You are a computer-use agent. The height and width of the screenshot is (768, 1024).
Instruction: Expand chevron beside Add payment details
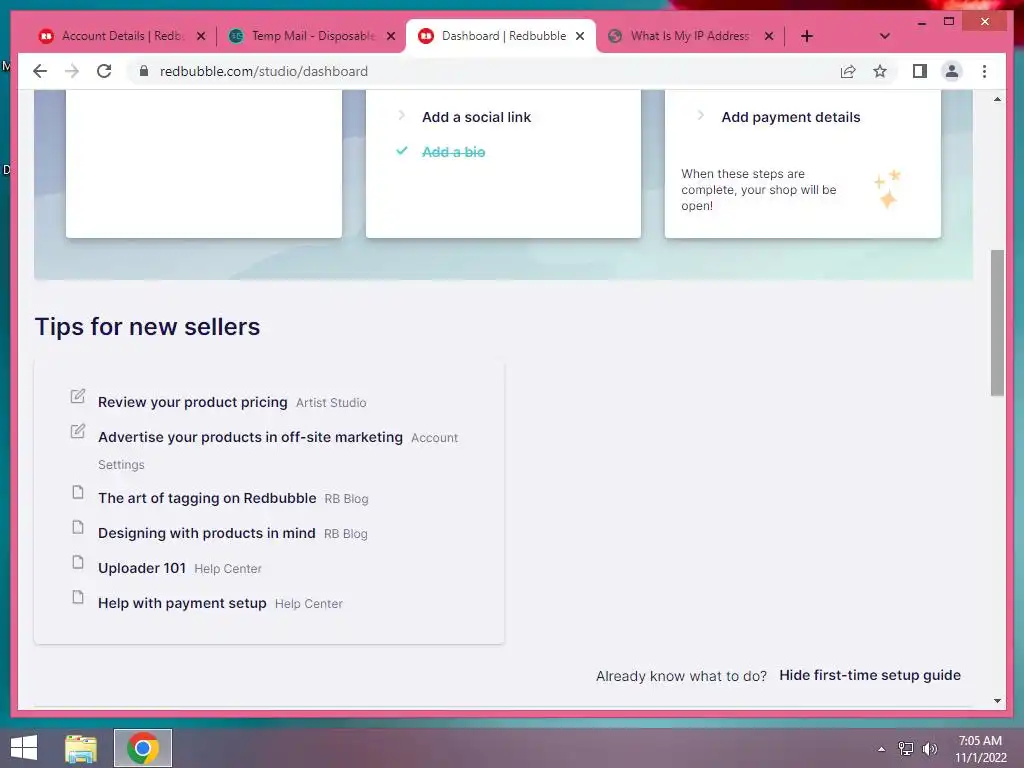[700, 116]
